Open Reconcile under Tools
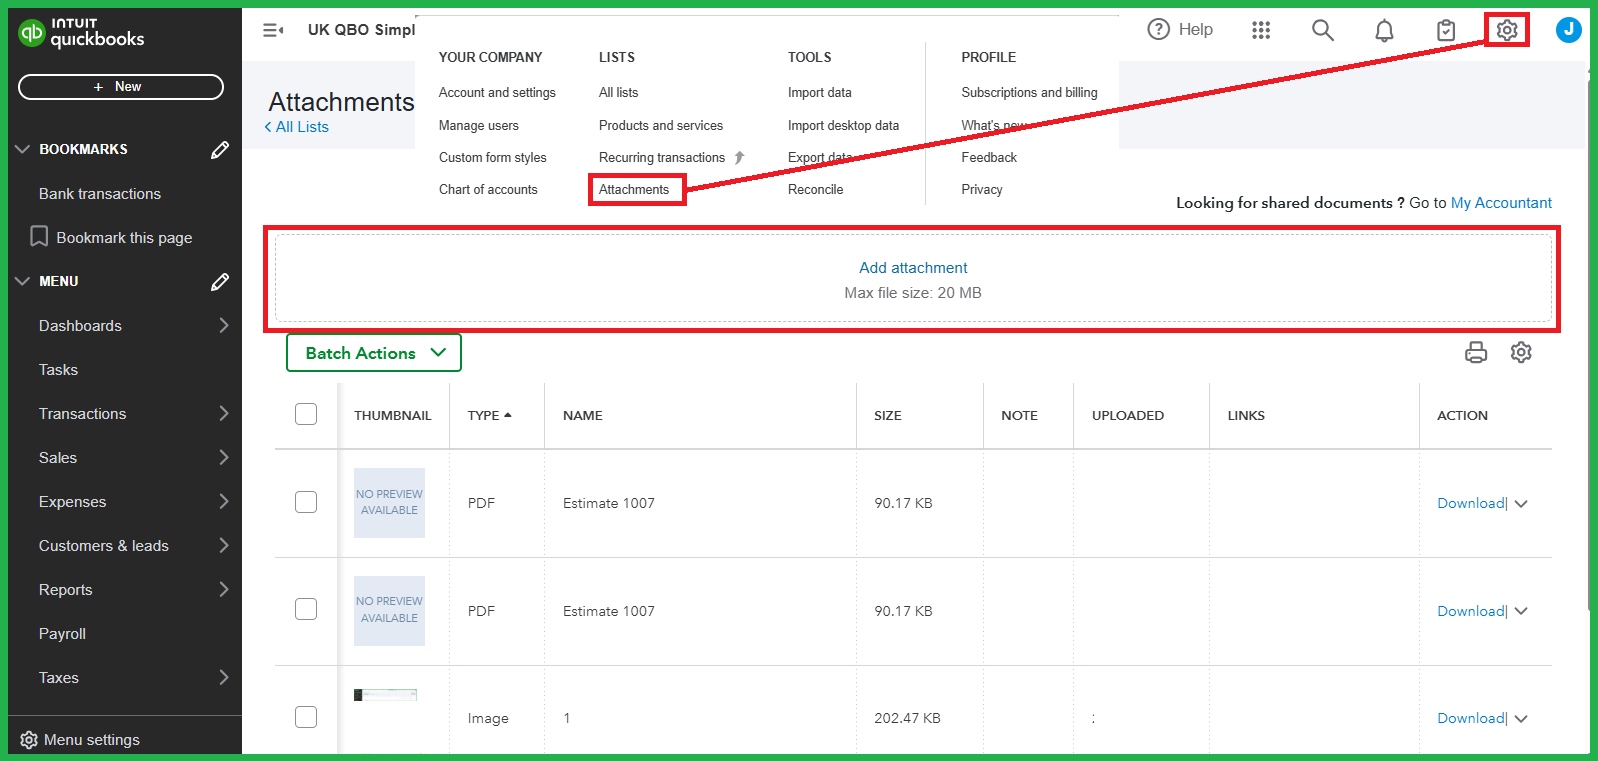 [815, 189]
